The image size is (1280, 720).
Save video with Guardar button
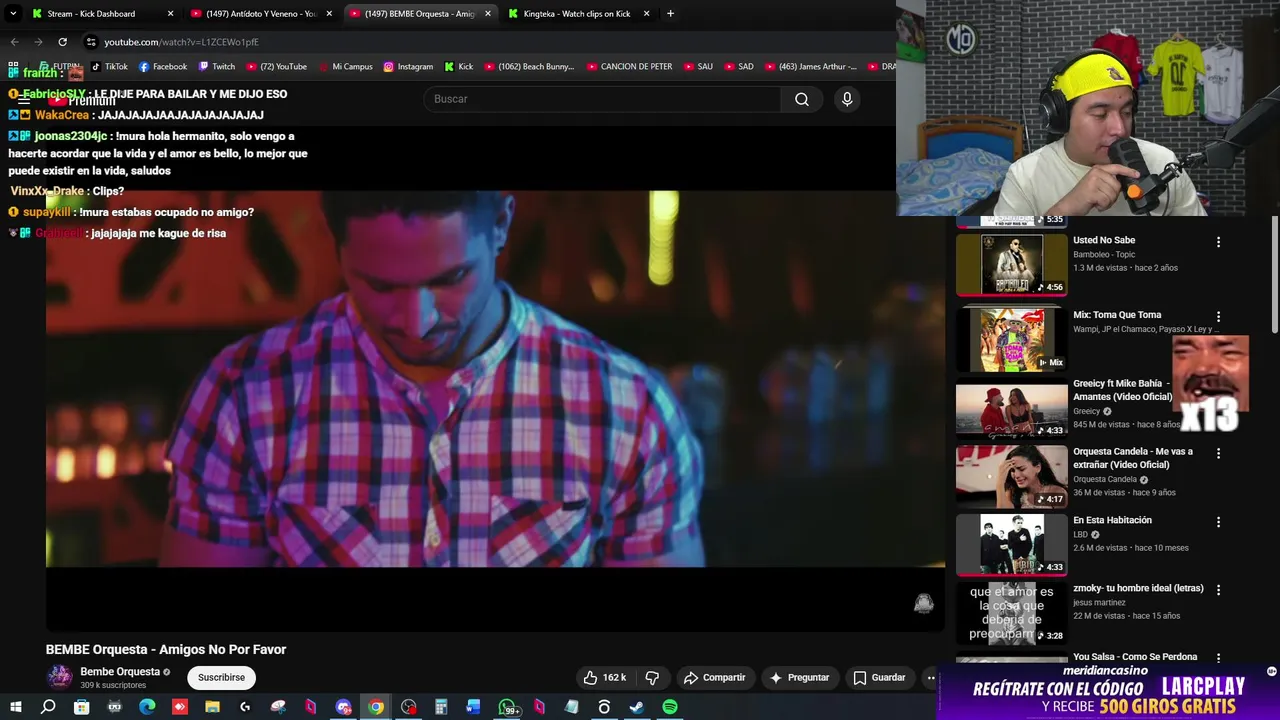coord(879,677)
